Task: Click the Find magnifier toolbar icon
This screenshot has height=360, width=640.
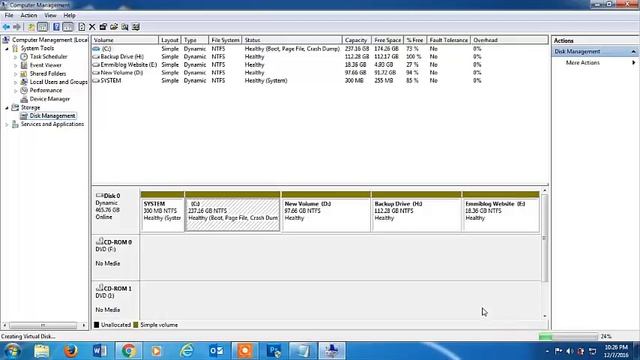Action: (124, 27)
